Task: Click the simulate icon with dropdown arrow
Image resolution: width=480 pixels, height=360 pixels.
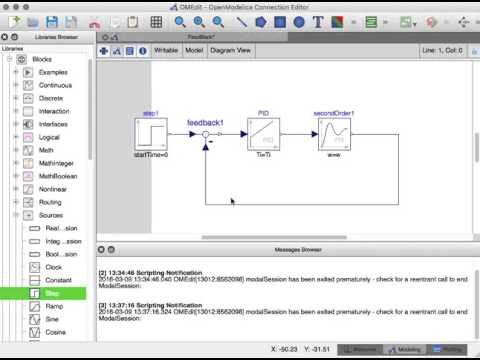Action: (408, 22)
